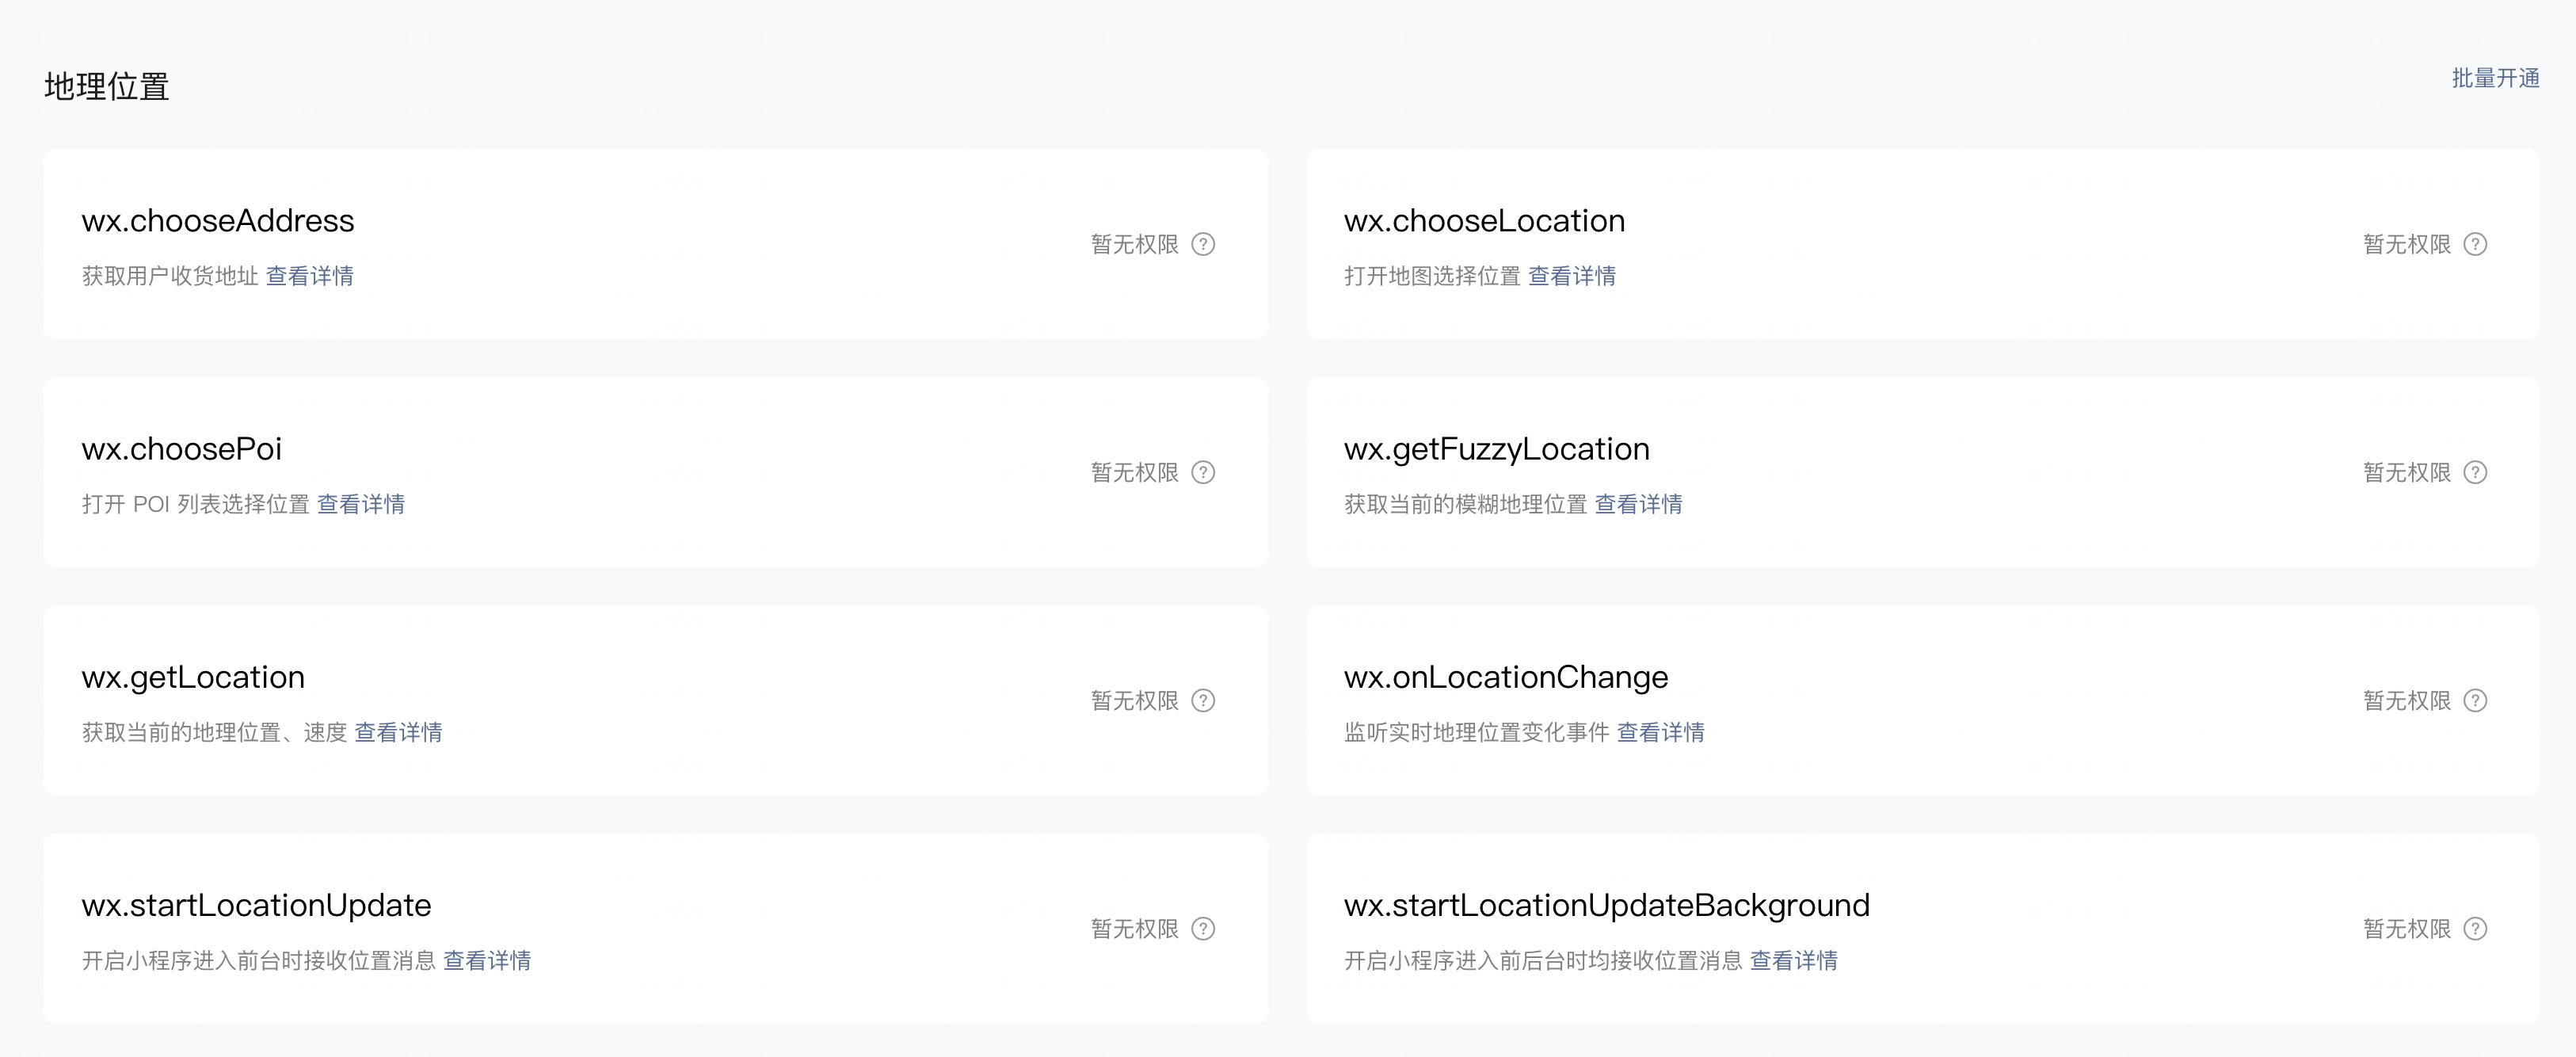Select the wx.startLocationUpdateBackground card title
This screenshot has height=1057, width=2576.
point(1606,905)
